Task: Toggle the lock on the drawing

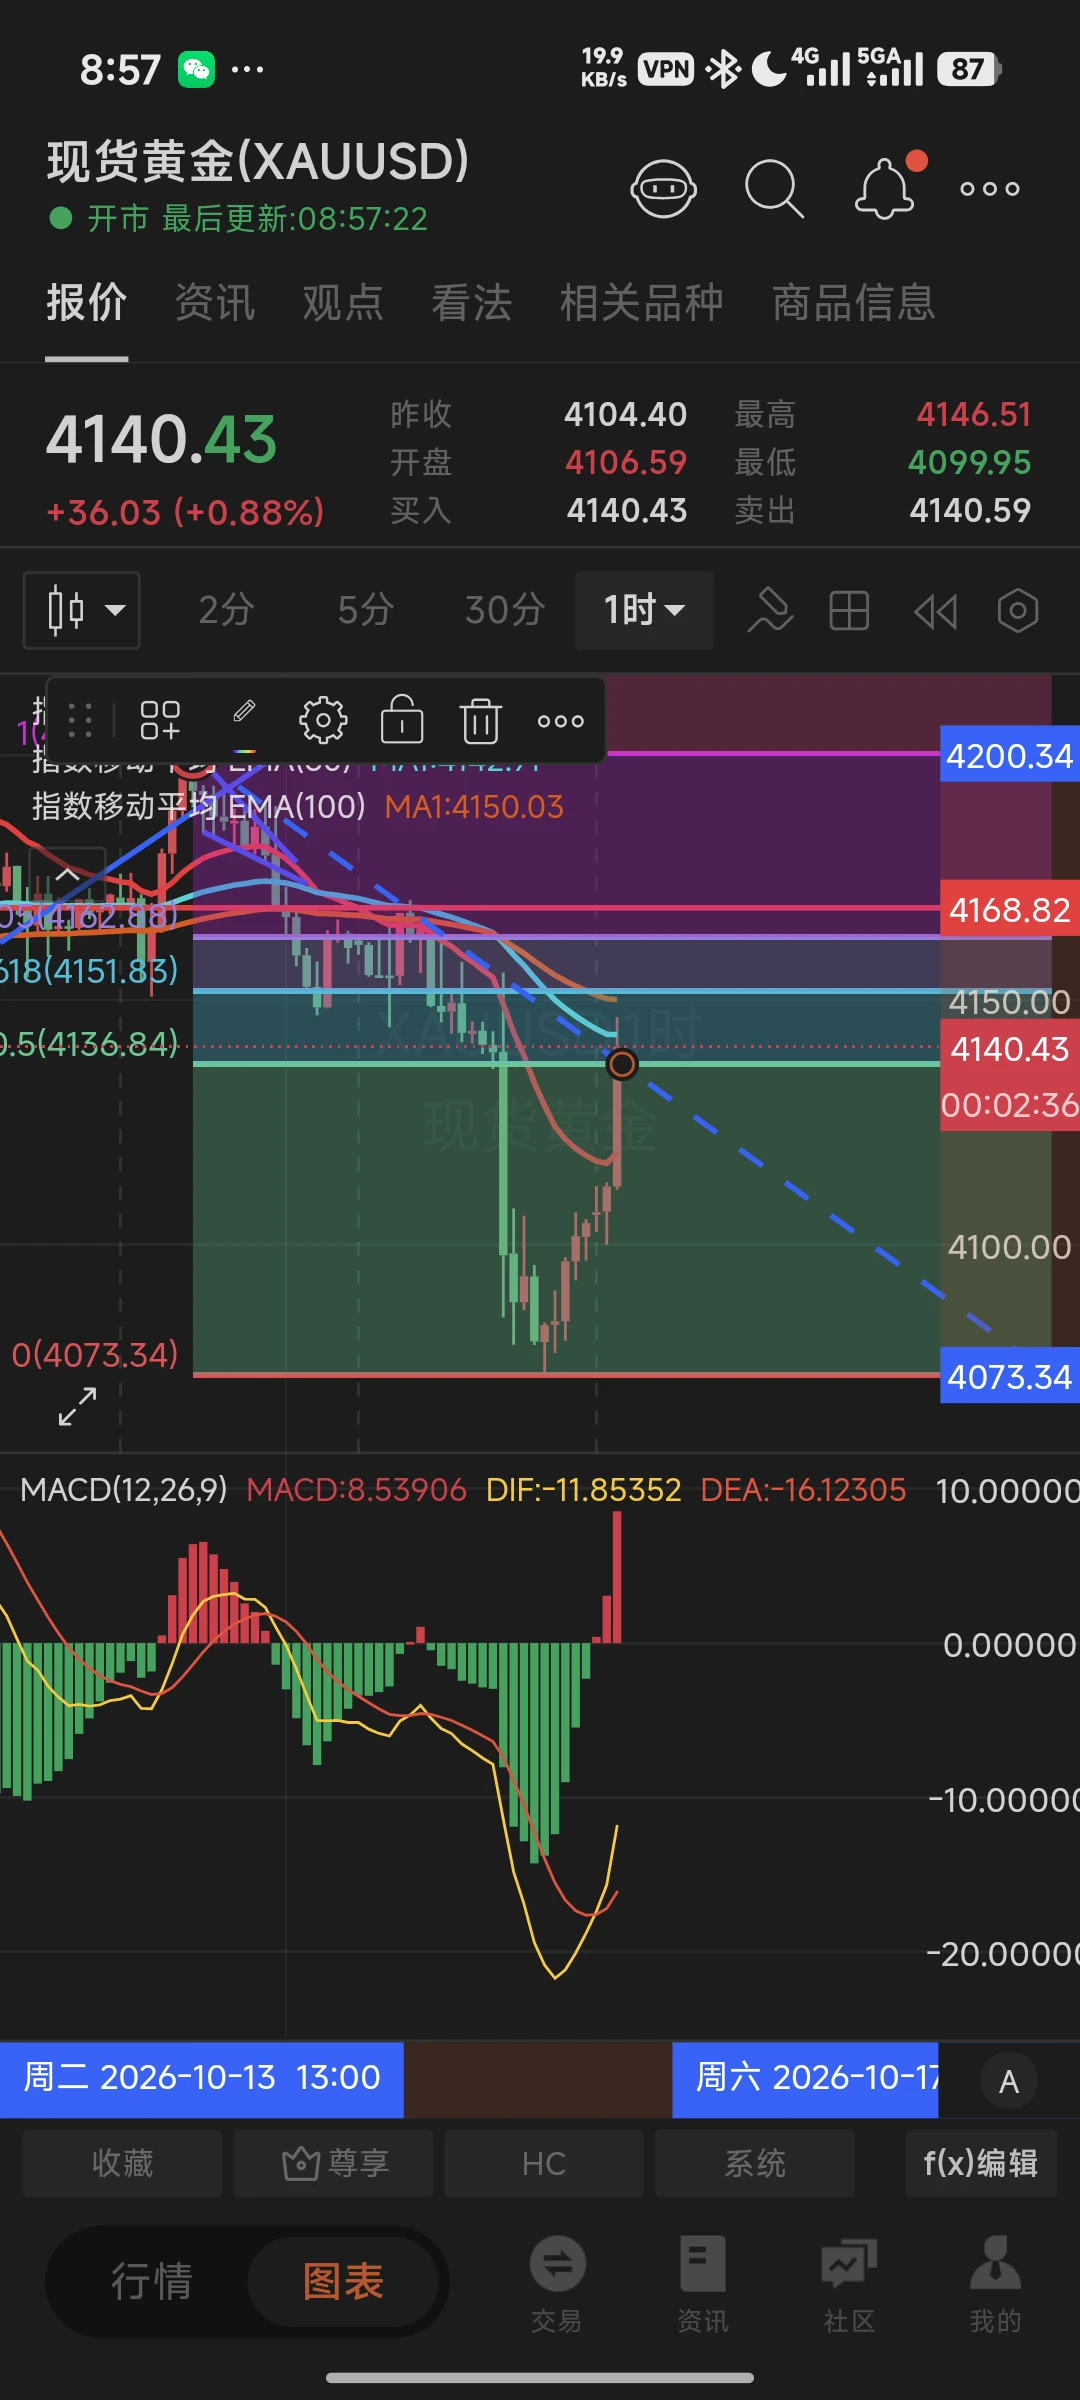Action: (402, 719)
